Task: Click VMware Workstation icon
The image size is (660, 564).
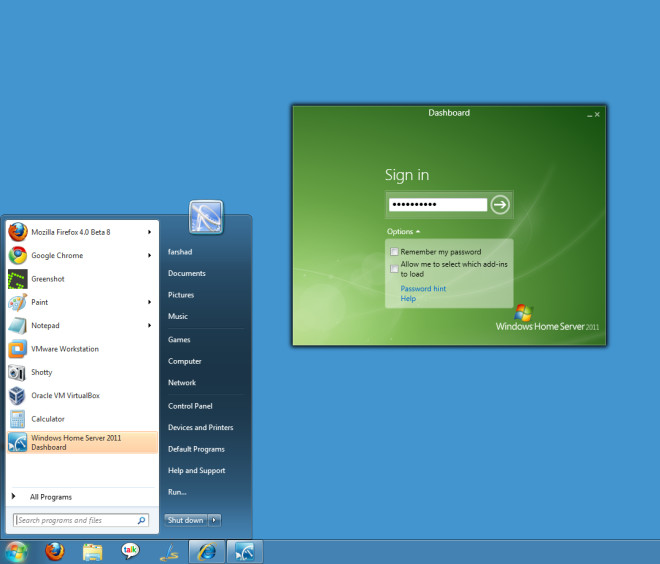Action: click(x=18, y=349)
